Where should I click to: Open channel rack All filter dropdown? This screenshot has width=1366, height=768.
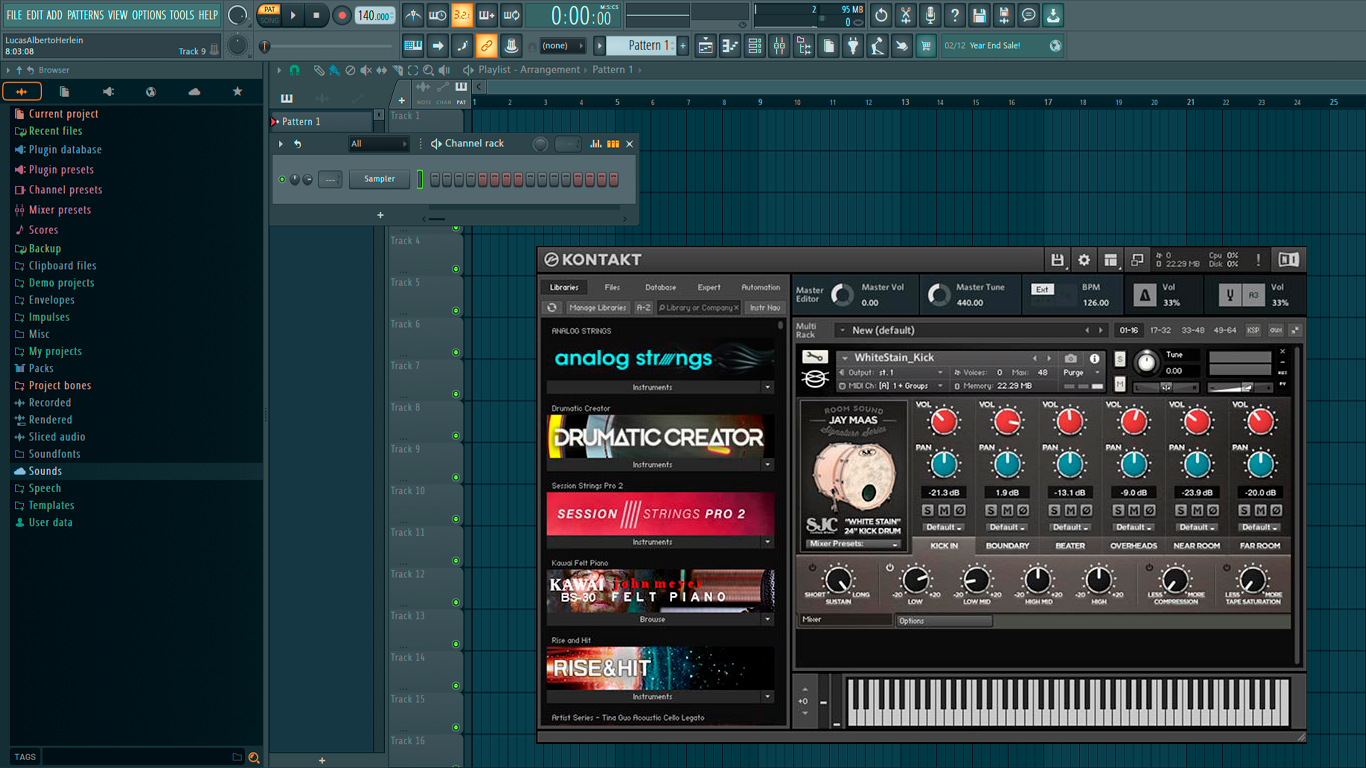pos(378,144)
